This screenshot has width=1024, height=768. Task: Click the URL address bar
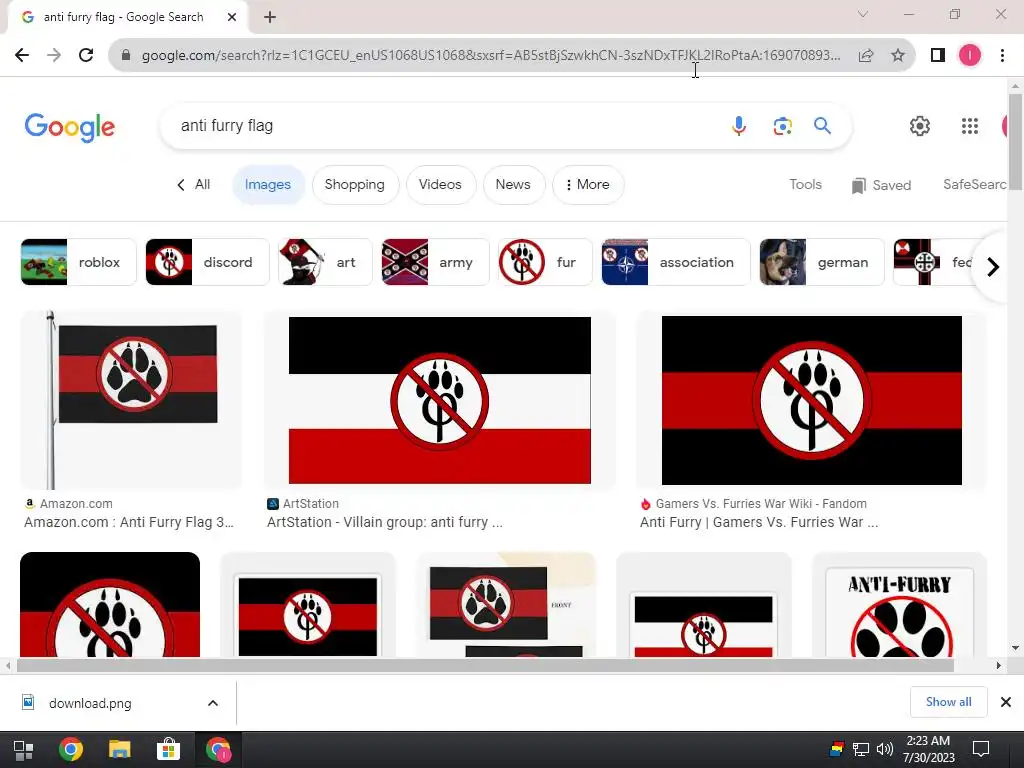click(491, 56)
